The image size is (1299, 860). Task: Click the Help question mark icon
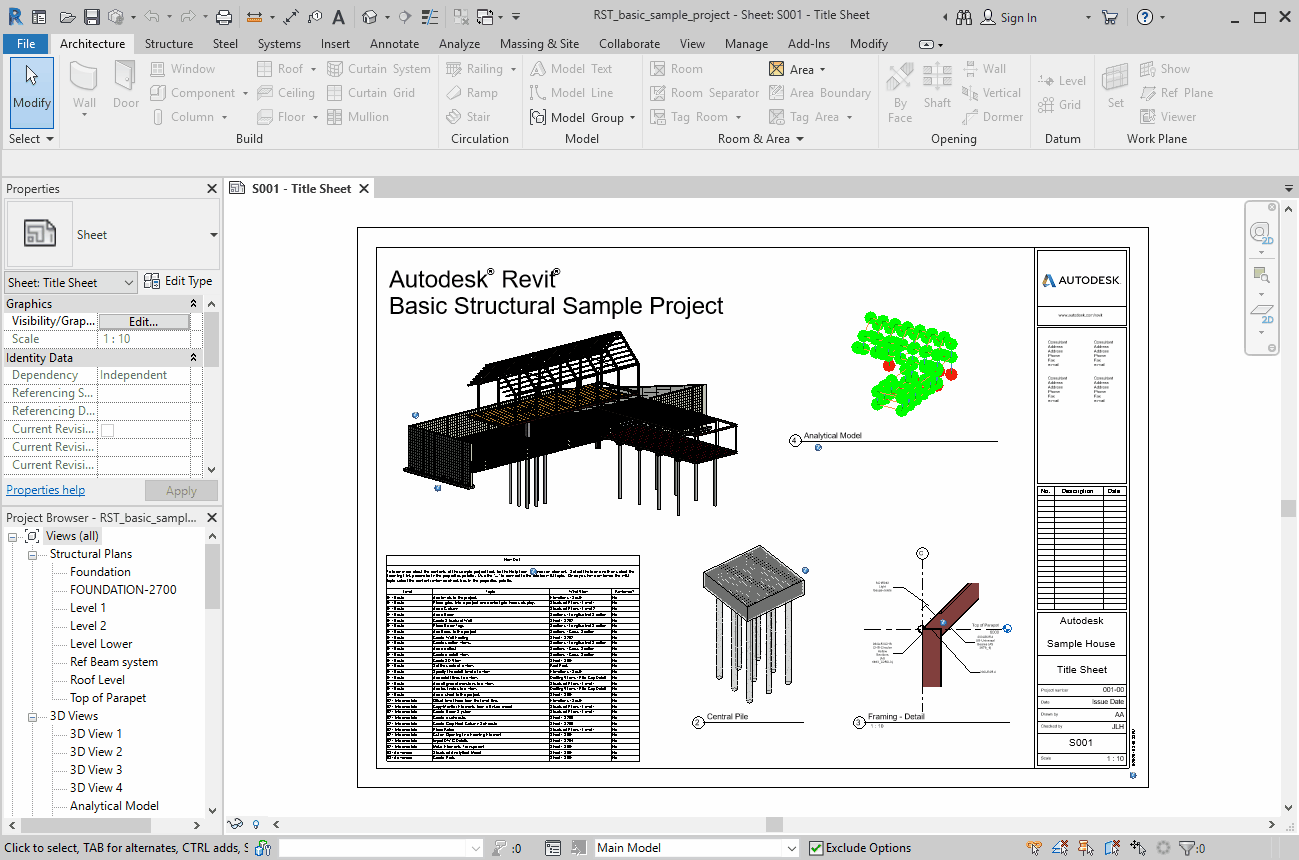tap(1145, 17)
